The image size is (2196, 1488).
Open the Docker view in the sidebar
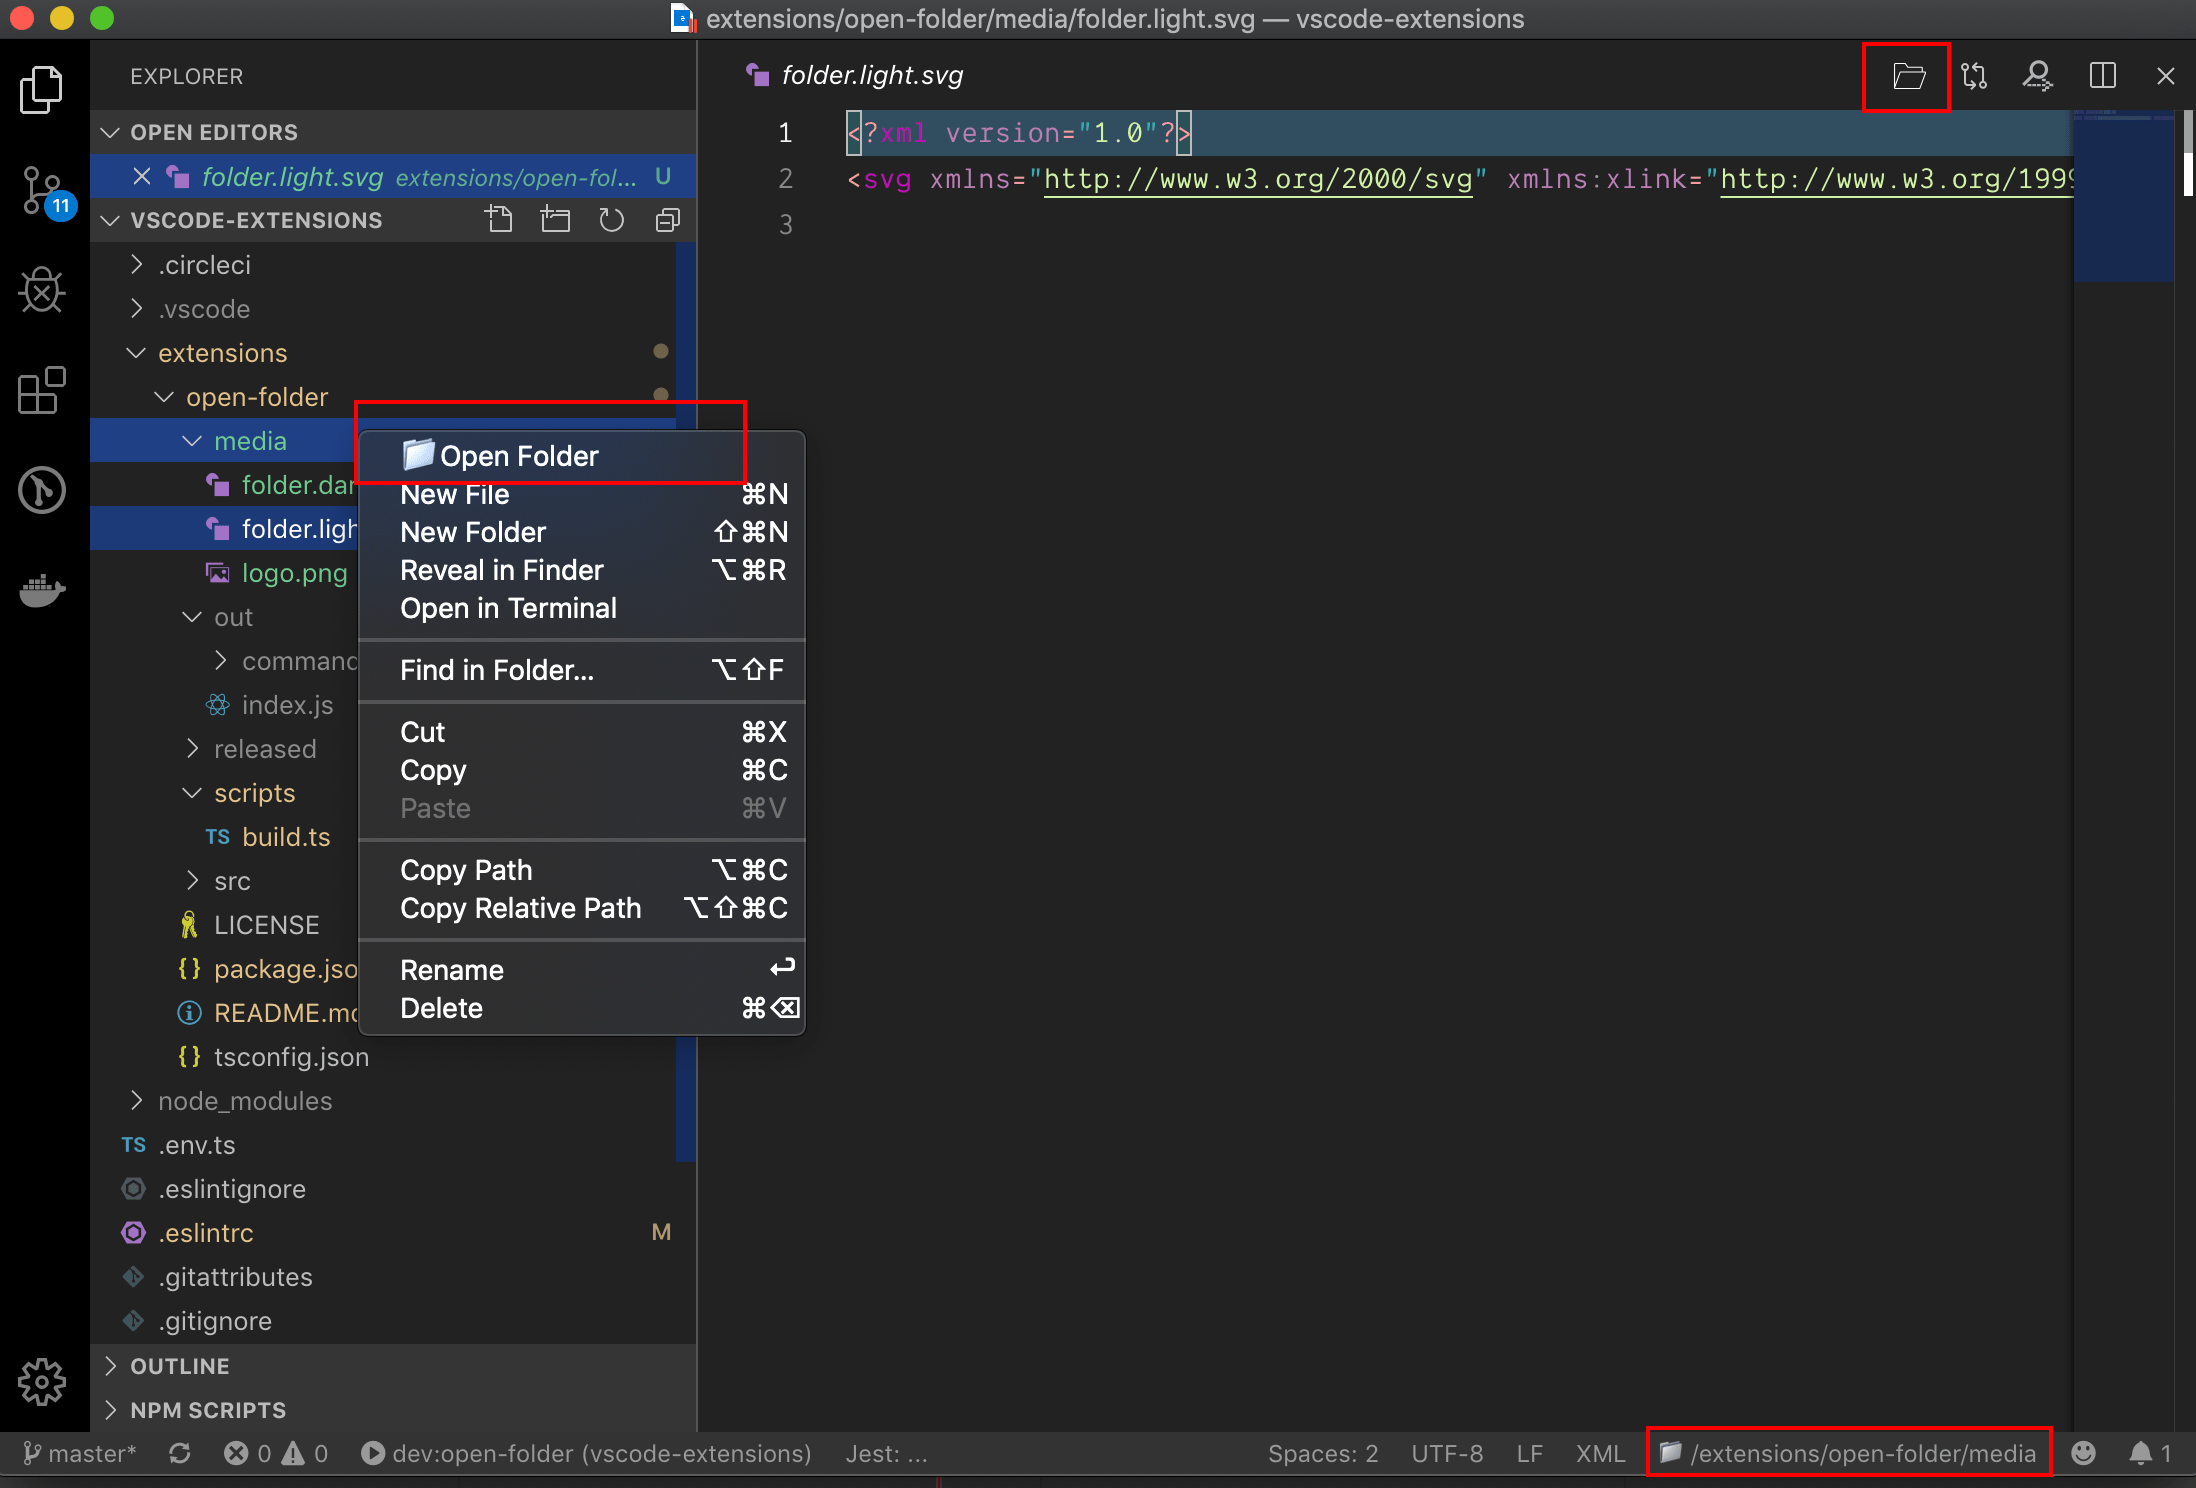click(42, 591)
